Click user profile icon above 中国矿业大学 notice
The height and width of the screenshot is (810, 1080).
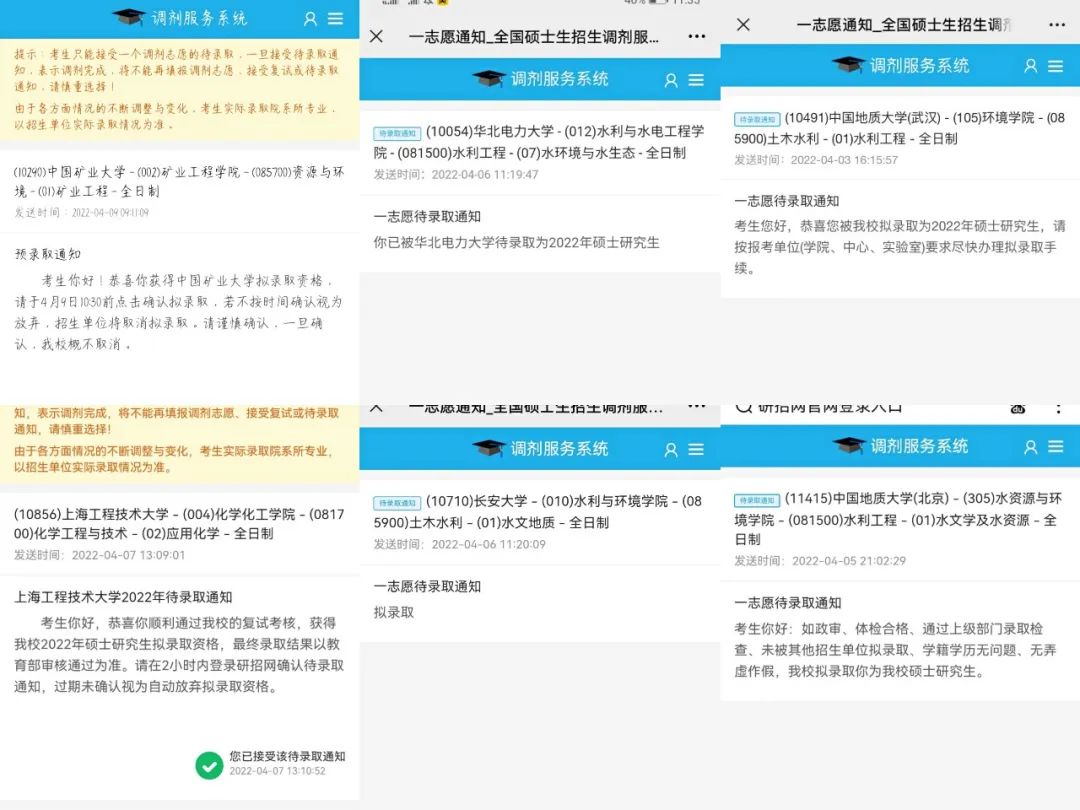310,18
